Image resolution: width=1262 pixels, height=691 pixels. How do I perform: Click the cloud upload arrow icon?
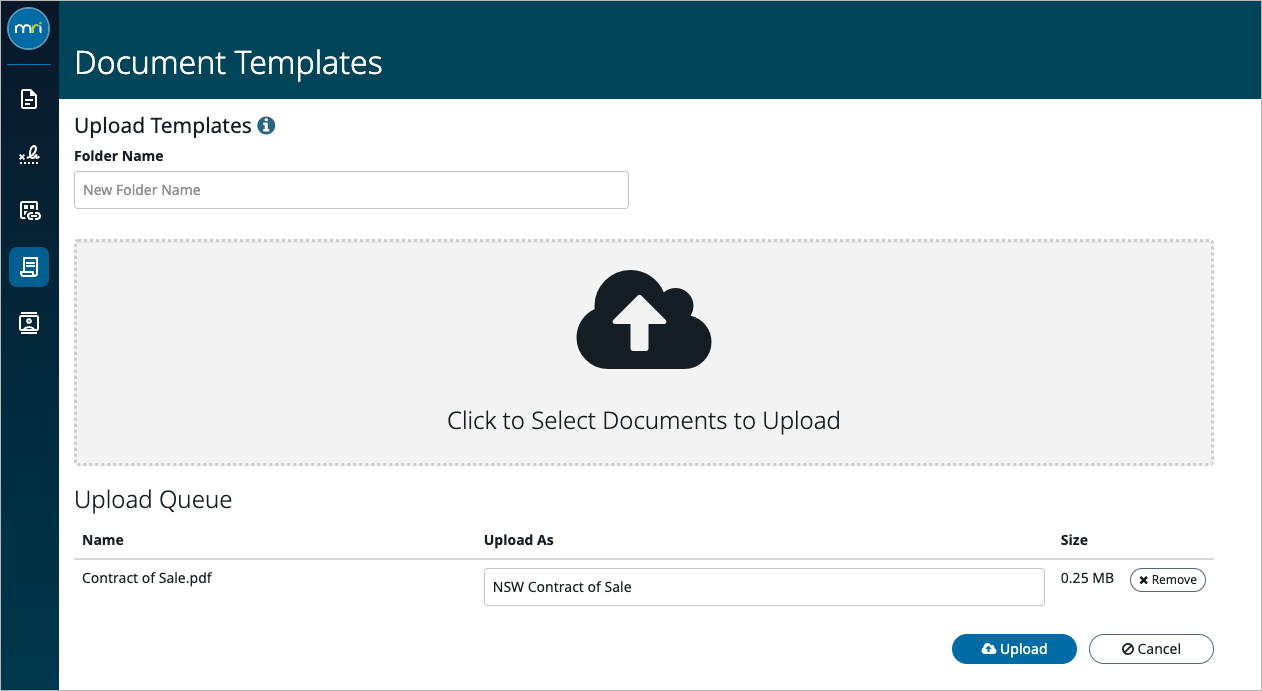(x=644, y=319)
